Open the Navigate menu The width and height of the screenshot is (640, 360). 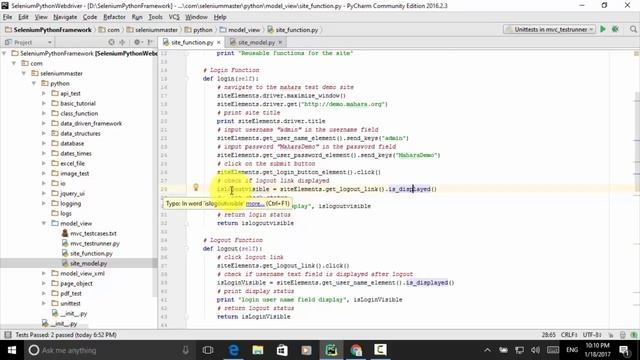65,17
